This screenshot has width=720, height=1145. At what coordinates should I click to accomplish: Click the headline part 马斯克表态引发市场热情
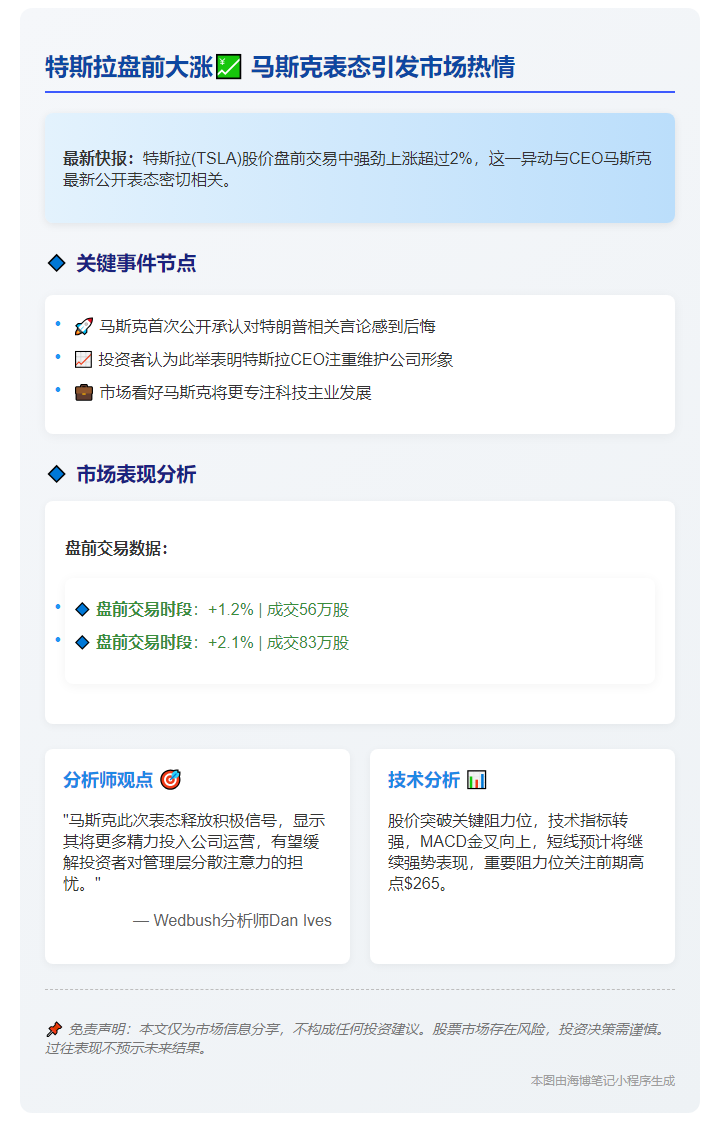383,66
